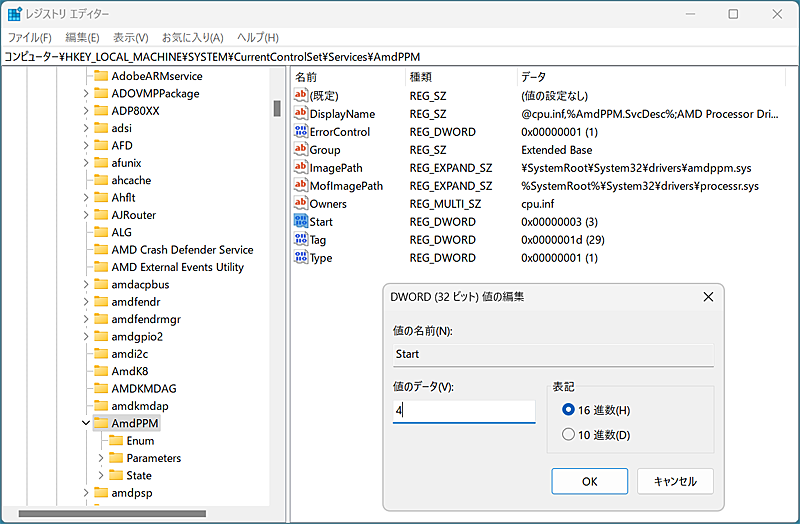Select the AMD Crash Defender Service key
The width and height of the screenshot is (800, 524).
click(x=182, y=249)
